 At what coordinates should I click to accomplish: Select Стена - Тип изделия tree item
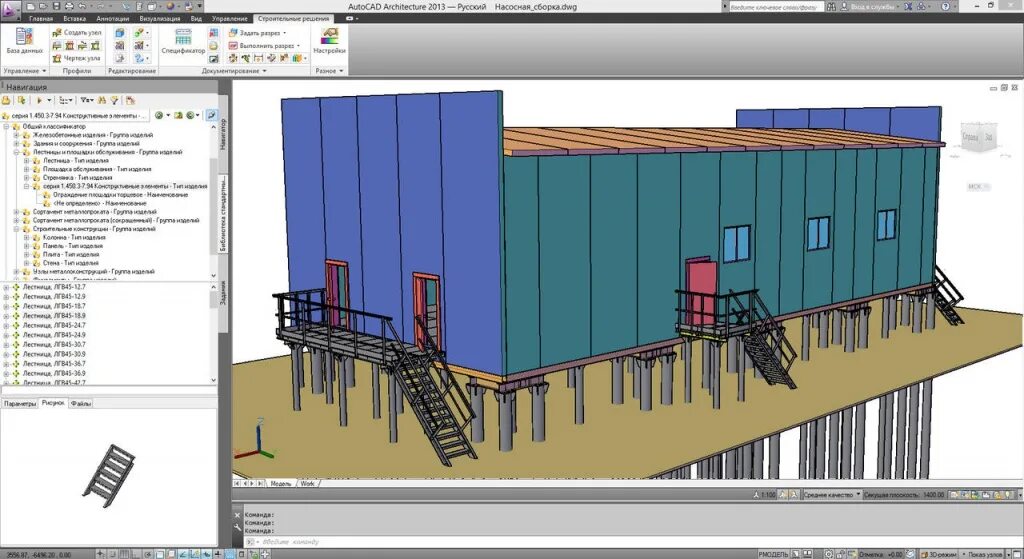(x=71, y=263)
